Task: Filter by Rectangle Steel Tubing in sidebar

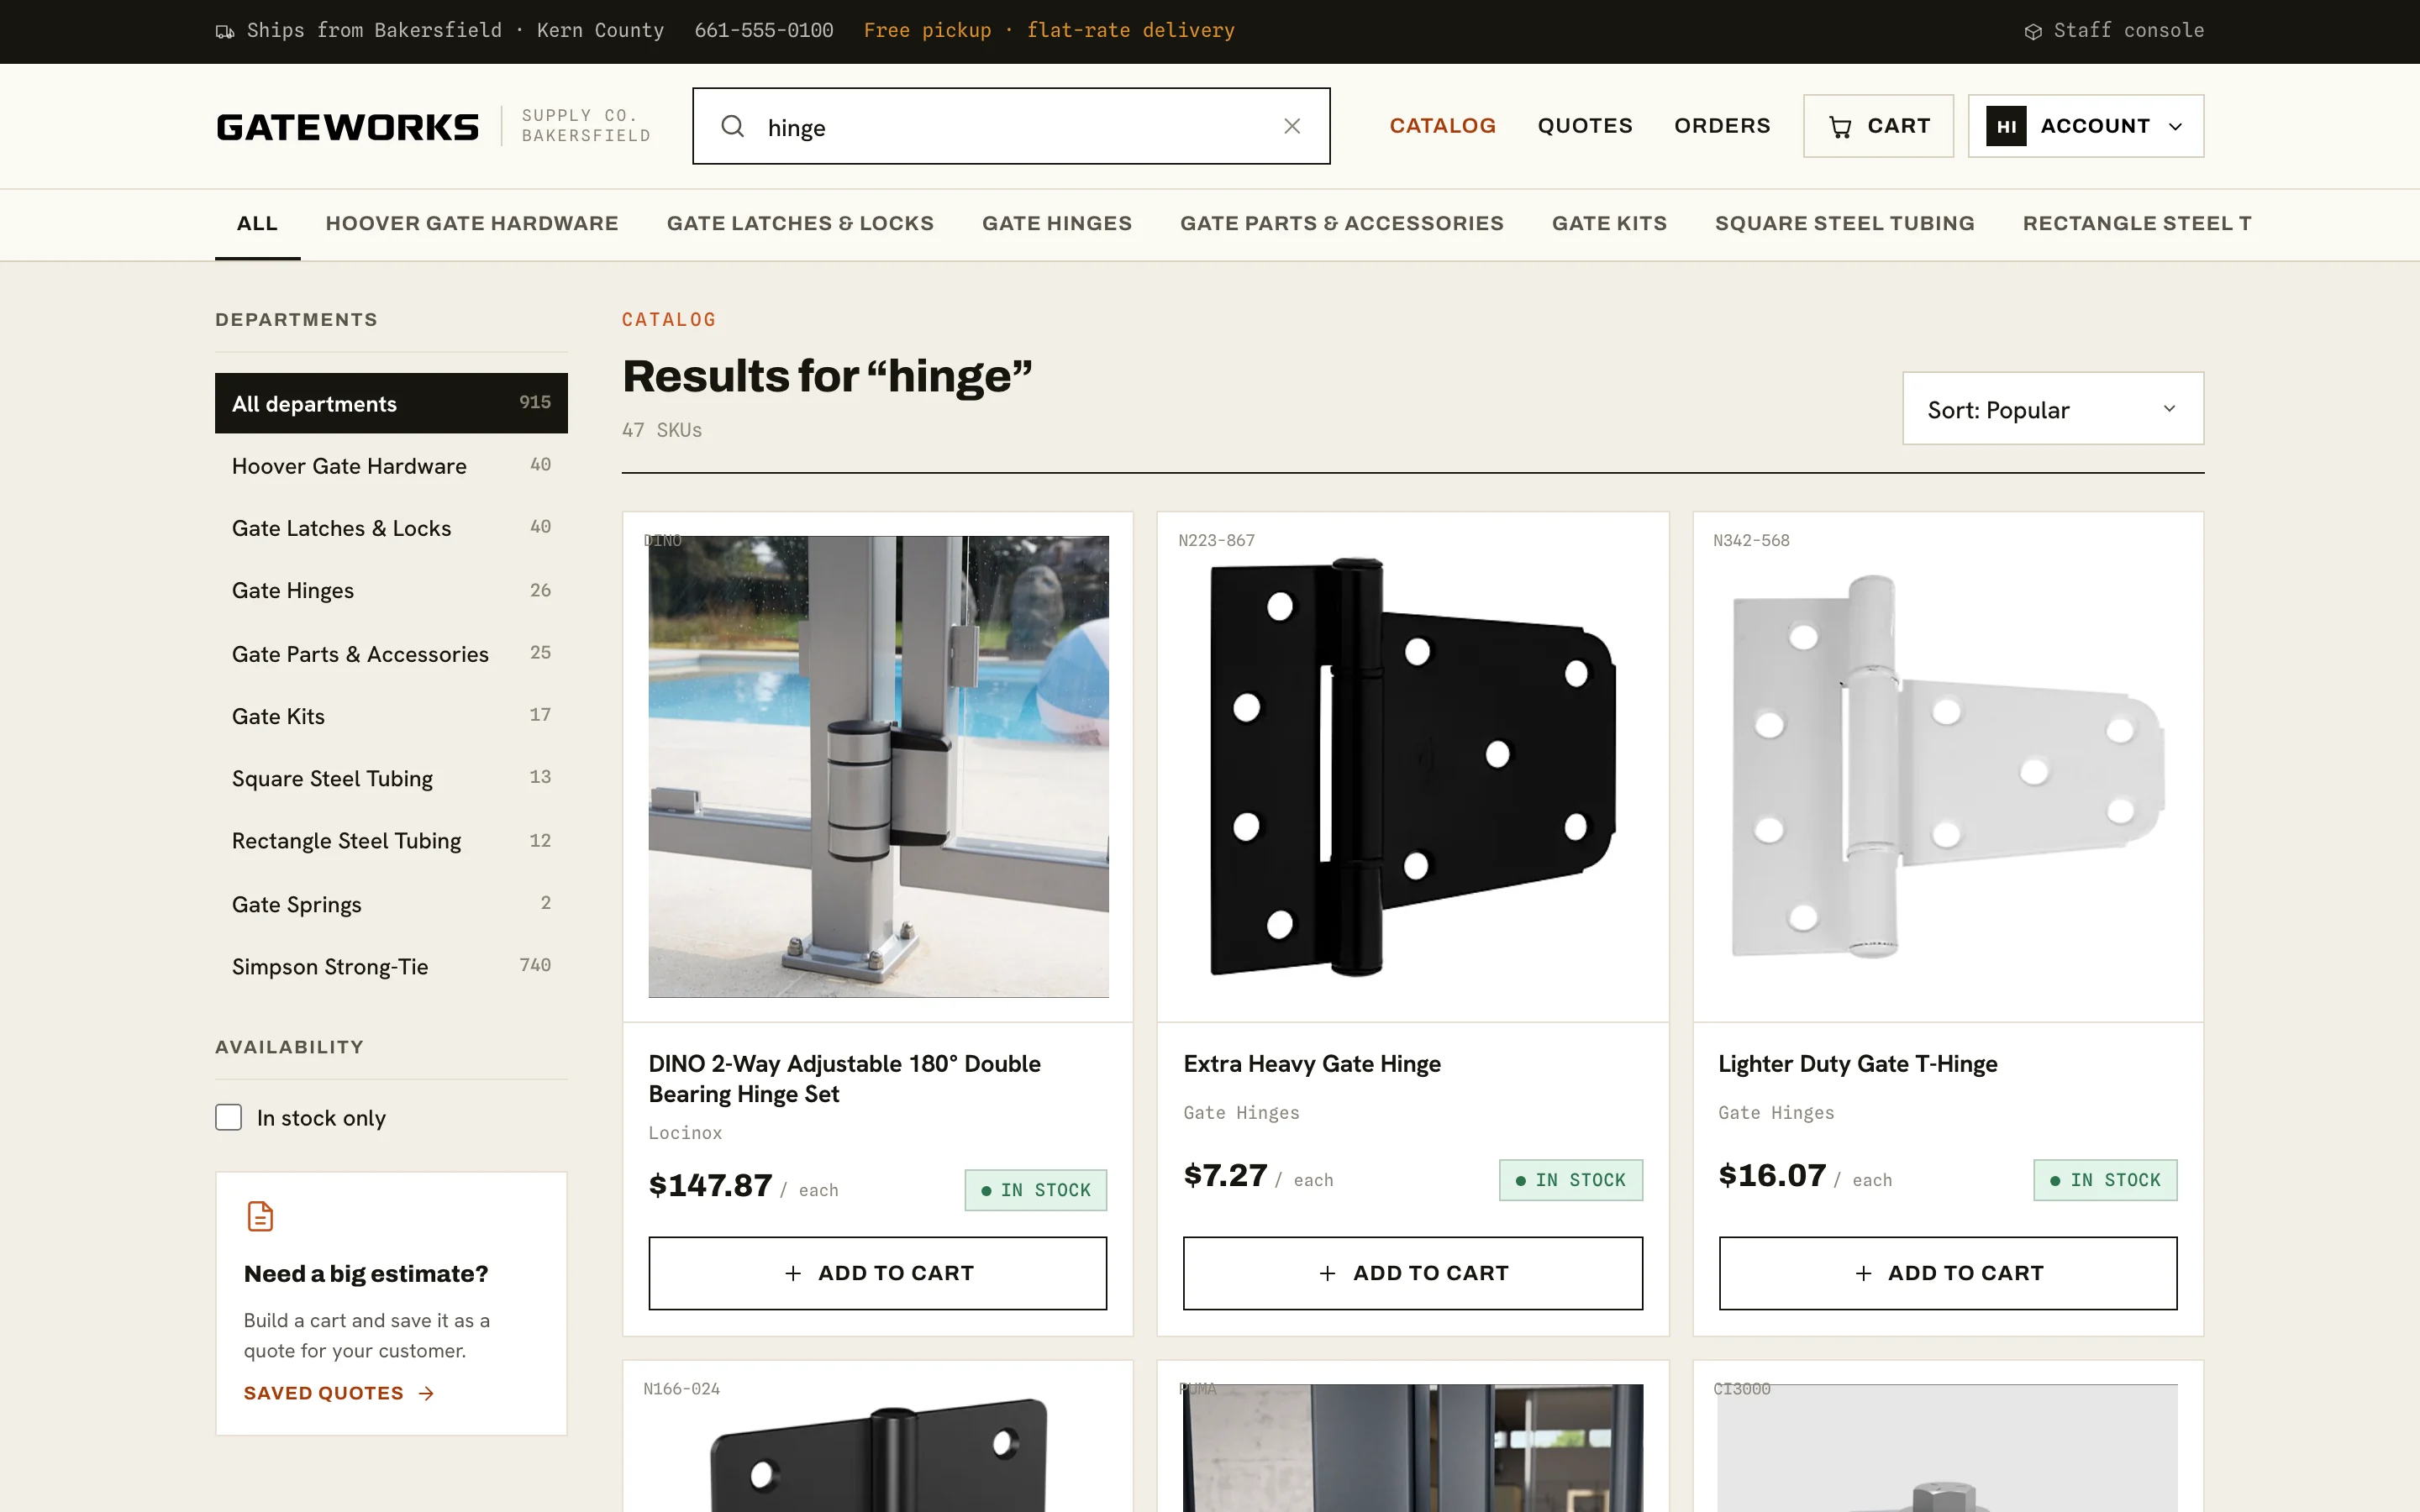Action: tap(391, 840)
